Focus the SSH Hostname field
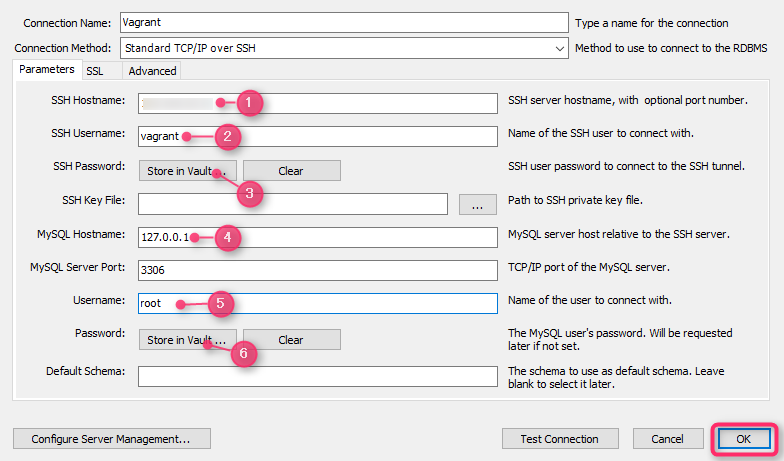The height and width of the screenshot is (461, 784). pos(318,103)
